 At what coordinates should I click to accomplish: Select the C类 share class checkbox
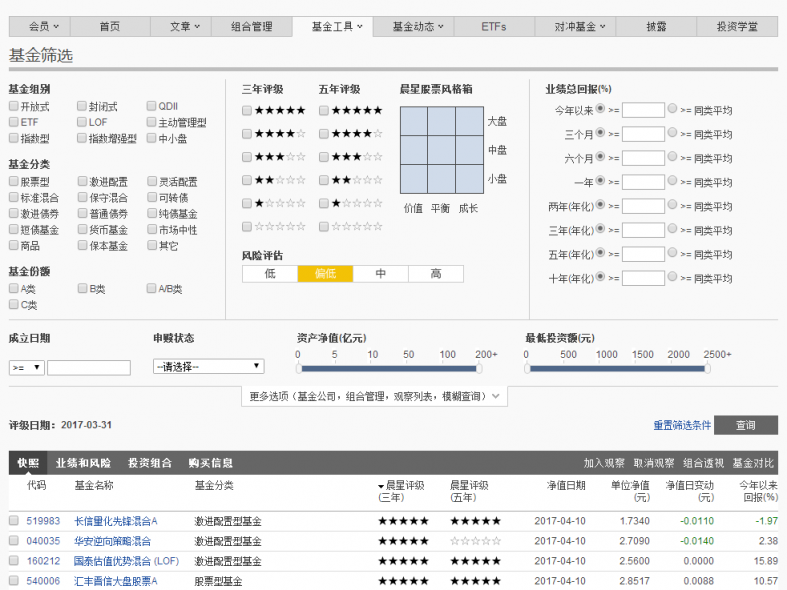[x=14, y=305]
